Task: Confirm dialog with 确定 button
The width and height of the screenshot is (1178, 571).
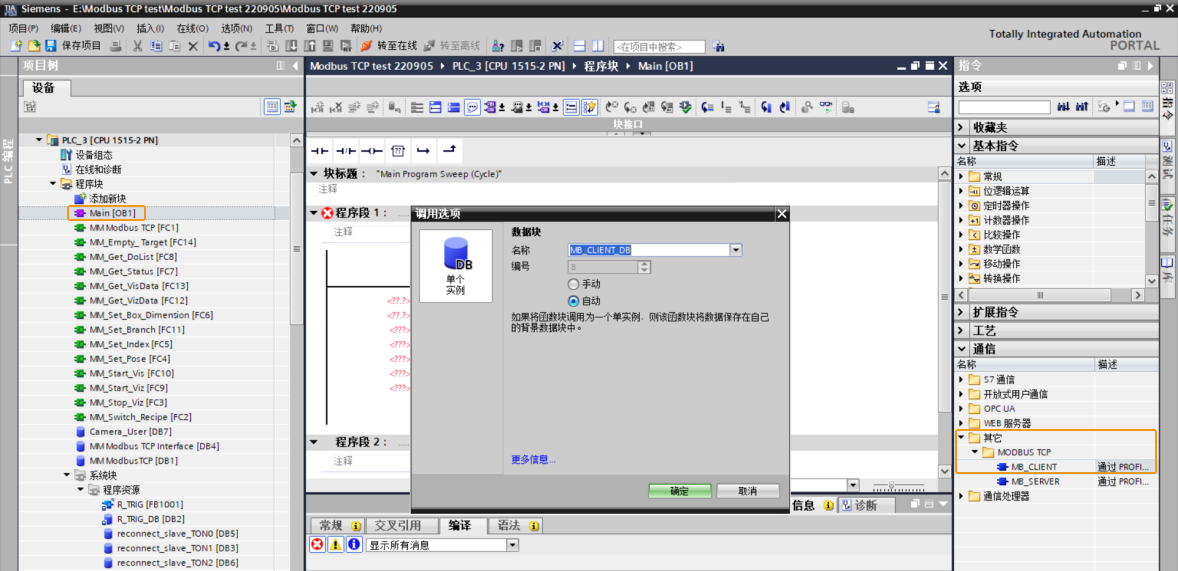Action: coord(679,491)
